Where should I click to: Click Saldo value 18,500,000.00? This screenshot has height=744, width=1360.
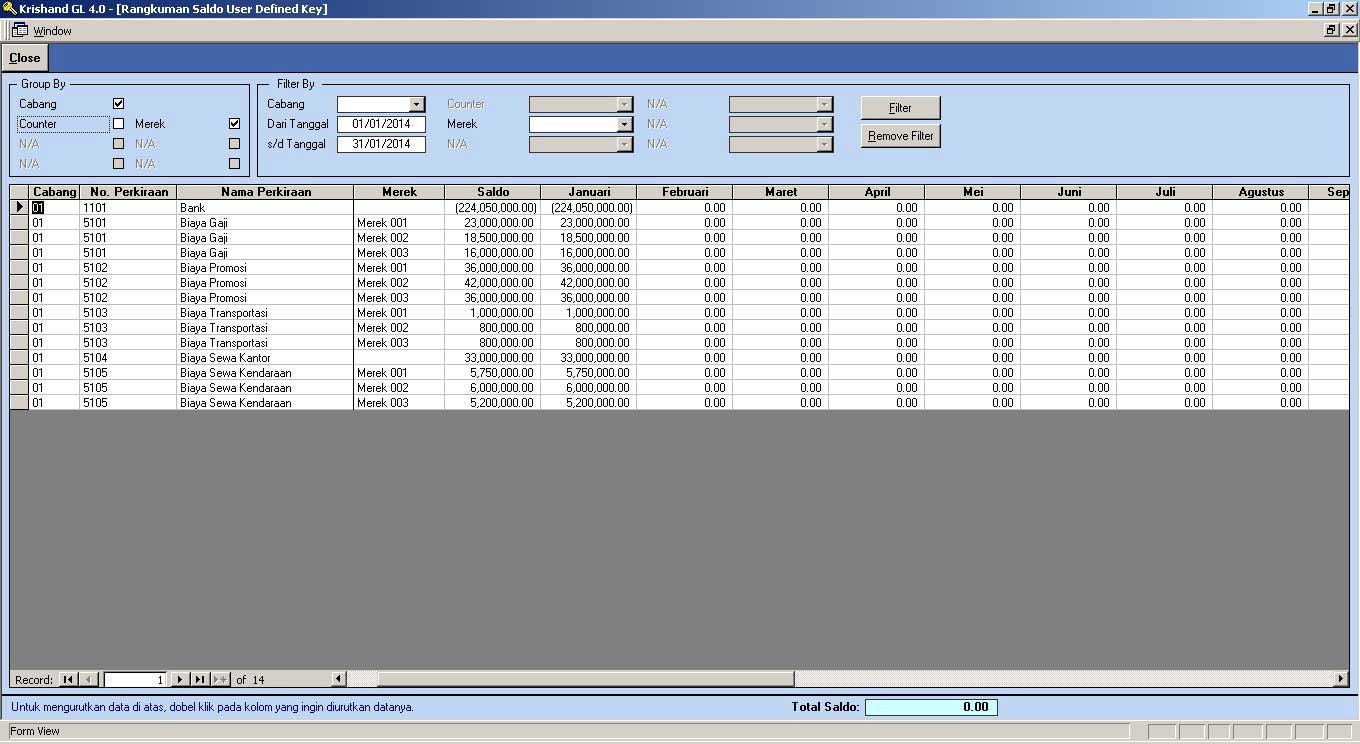point(493,238)
